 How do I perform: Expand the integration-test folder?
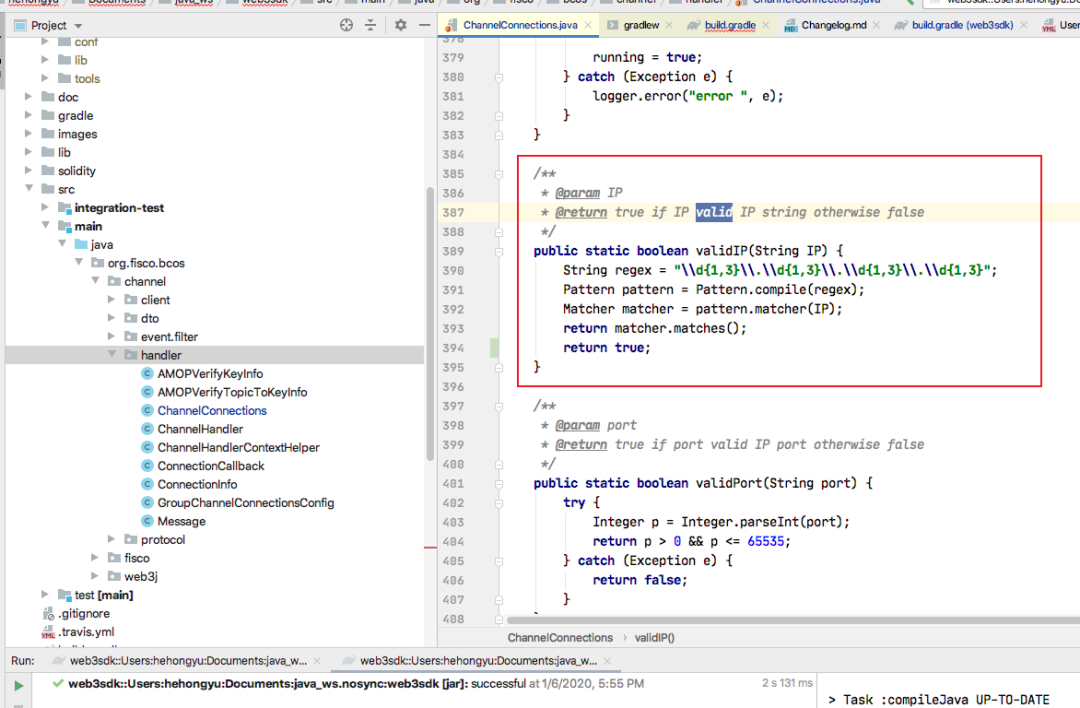click(x=45, y=207)
